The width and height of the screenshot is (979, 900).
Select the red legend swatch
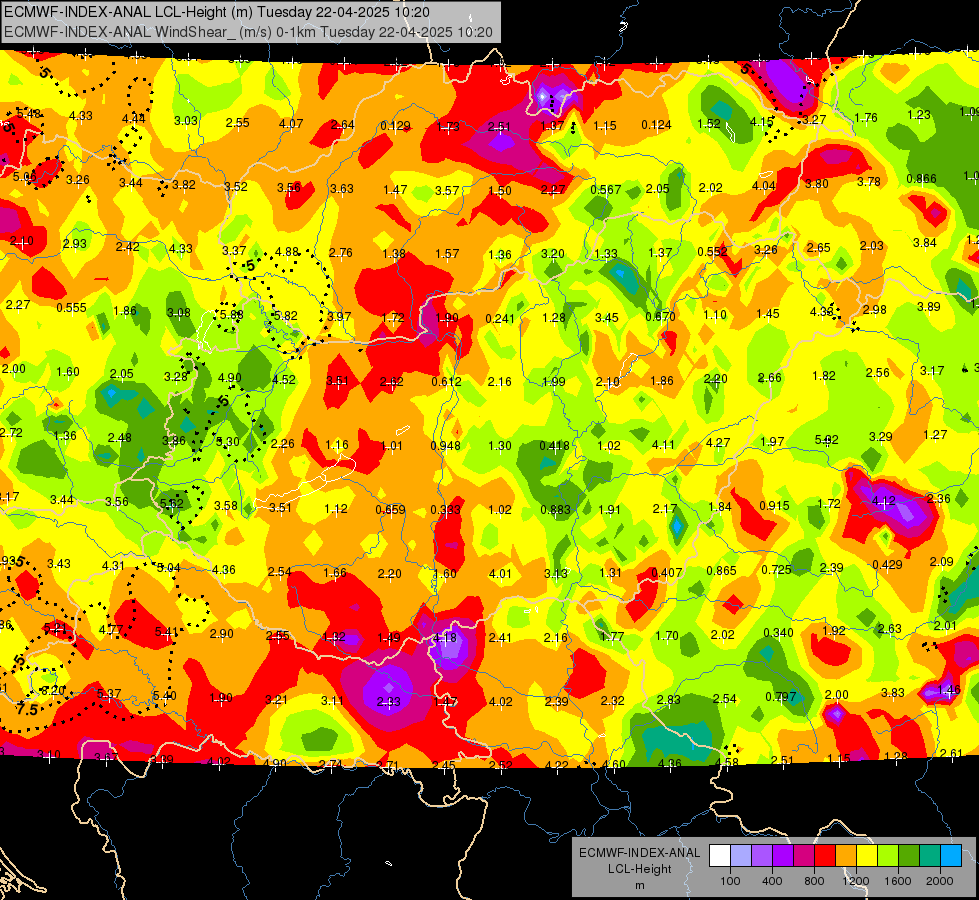pyautogui.click(x=825, y=856)
